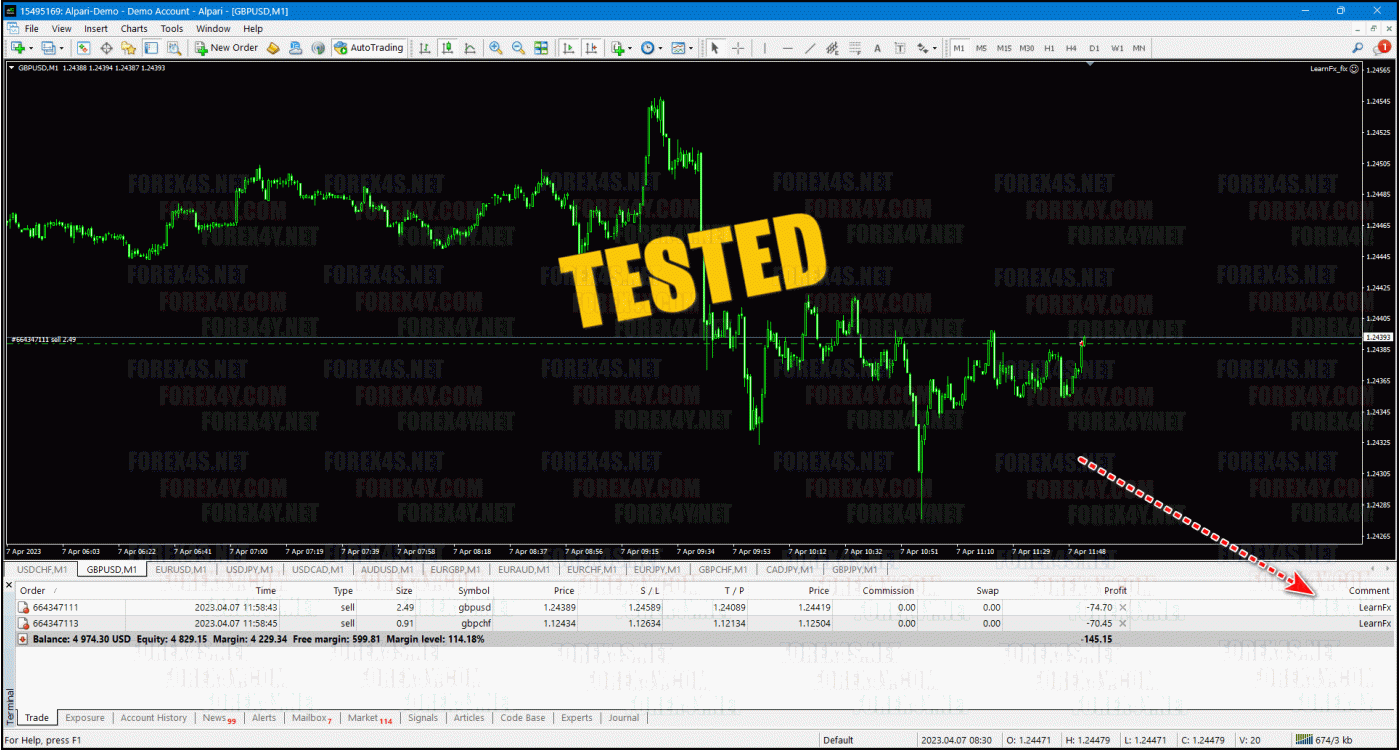
Task: Toggle the chart Auto Scroll button
Action: [568, 48]
